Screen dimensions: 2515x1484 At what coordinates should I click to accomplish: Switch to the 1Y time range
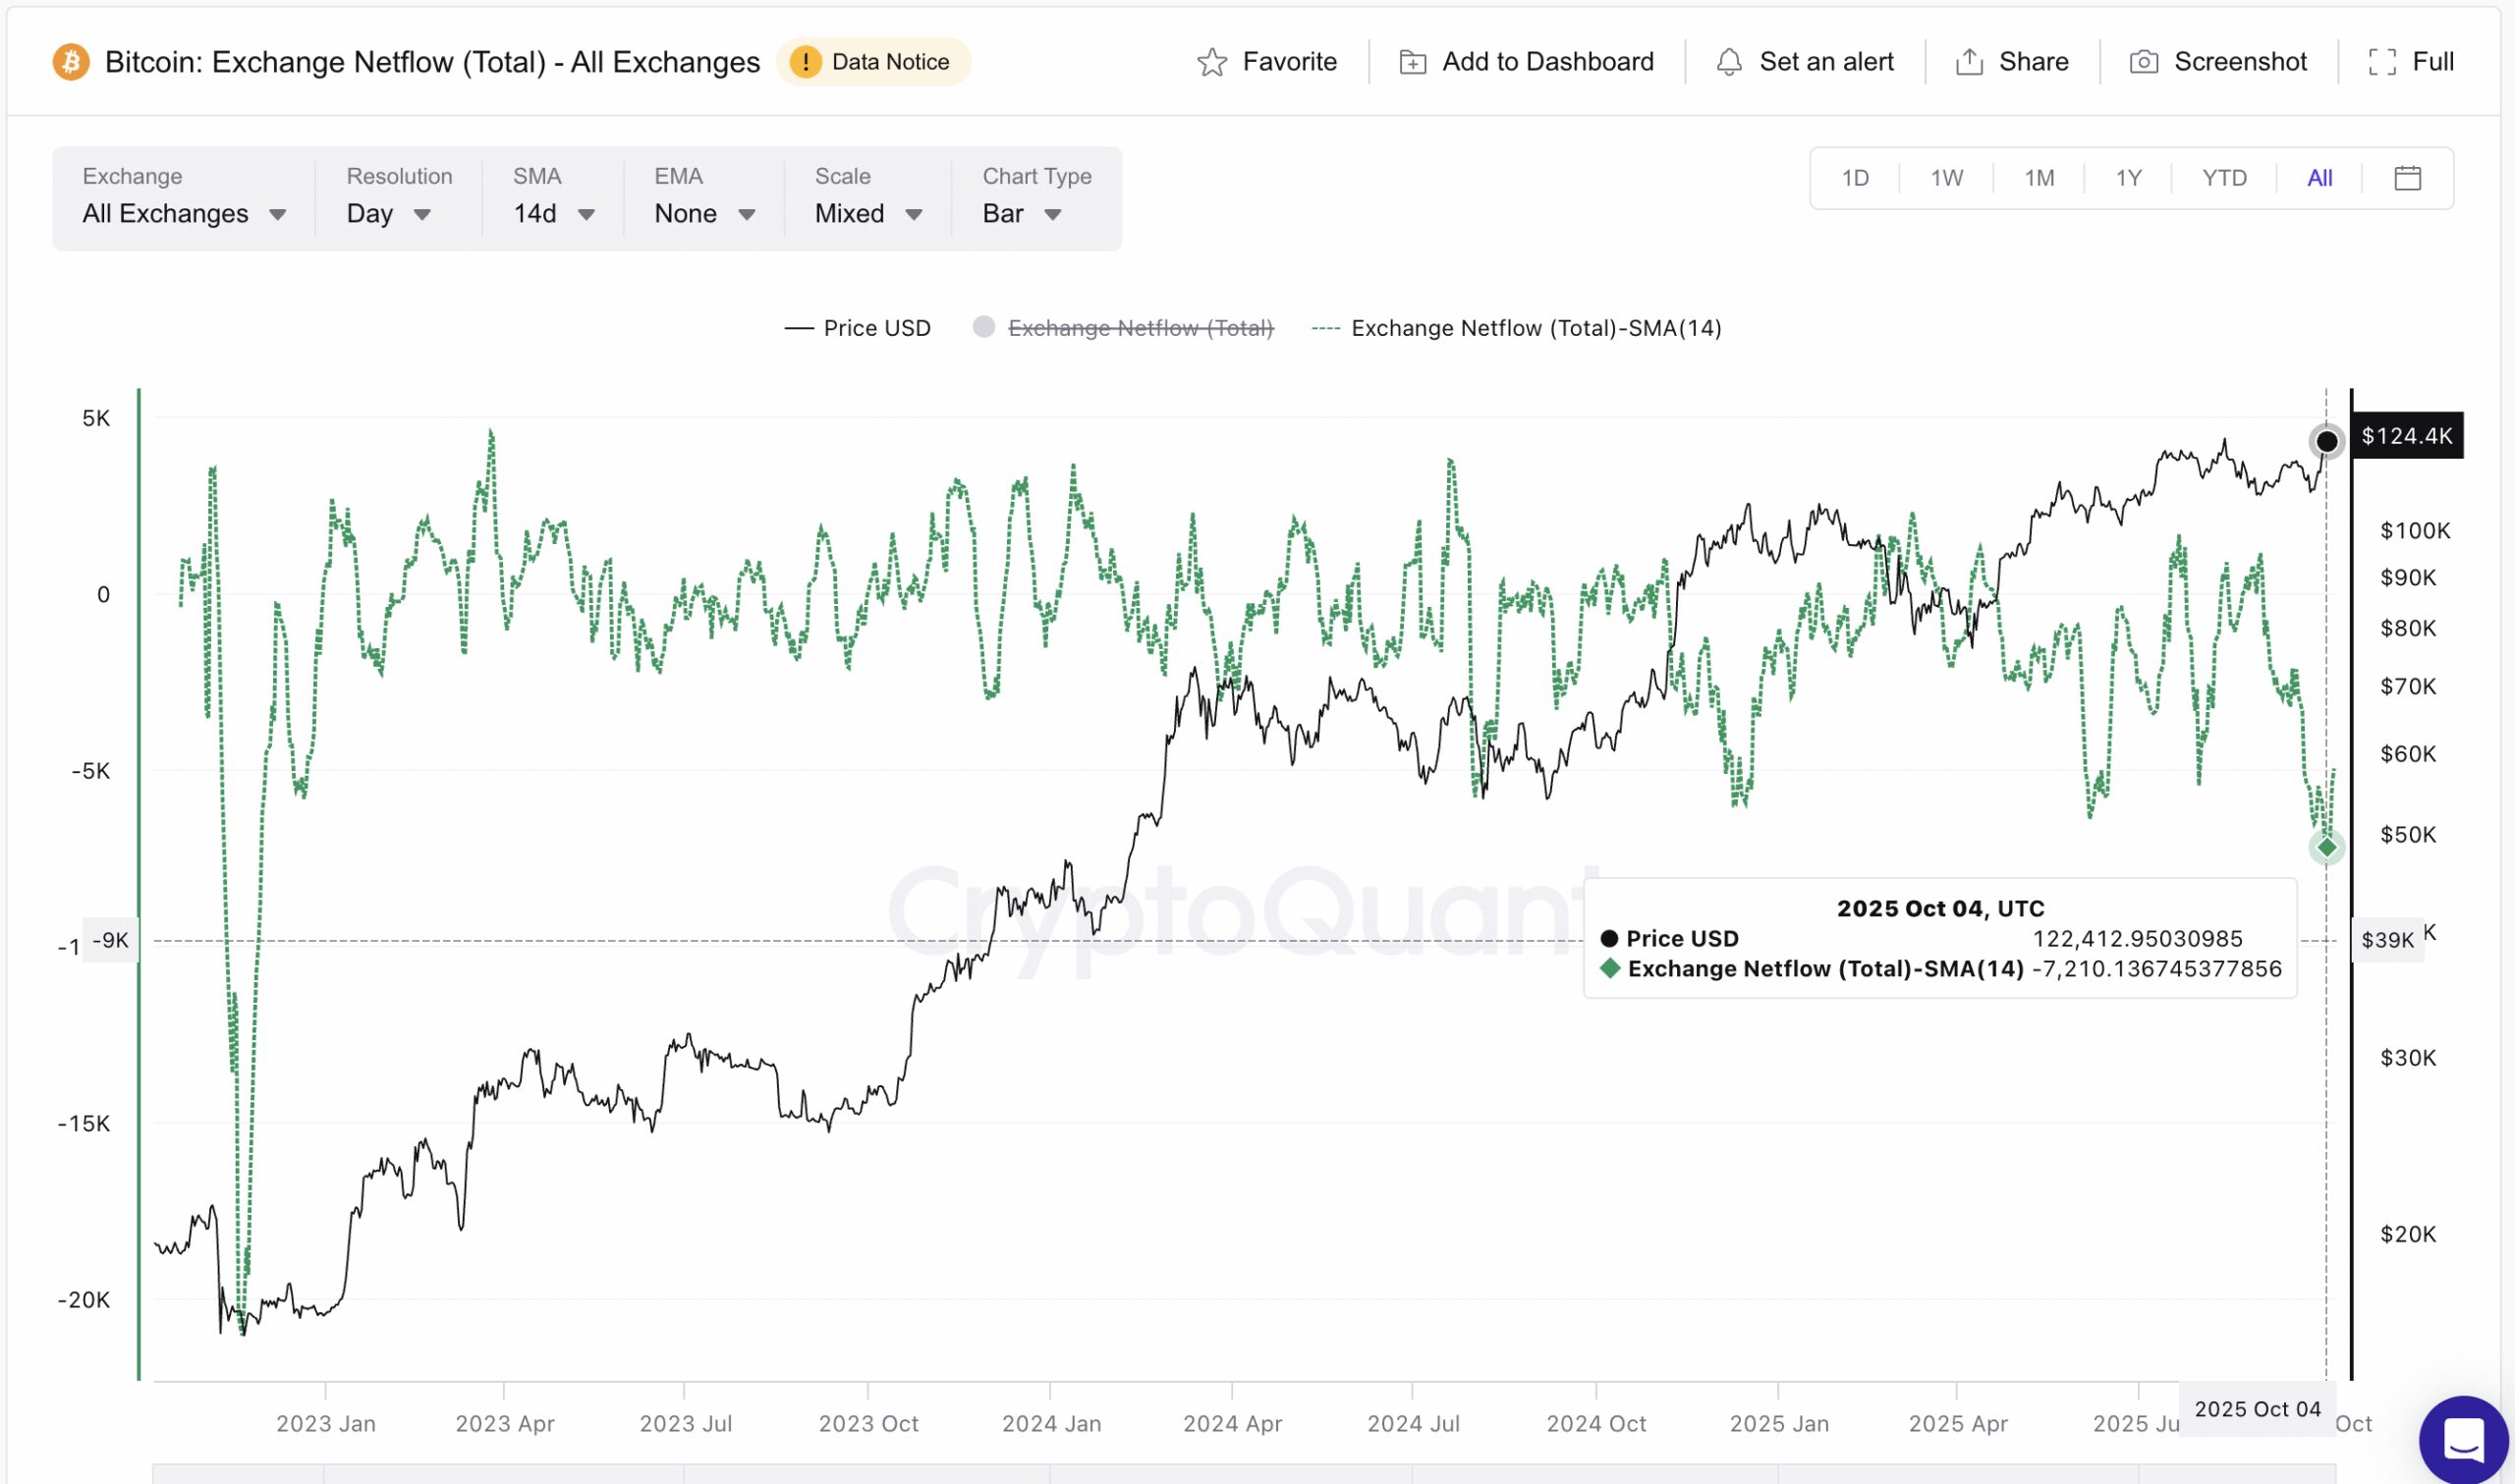[2128, 177]
